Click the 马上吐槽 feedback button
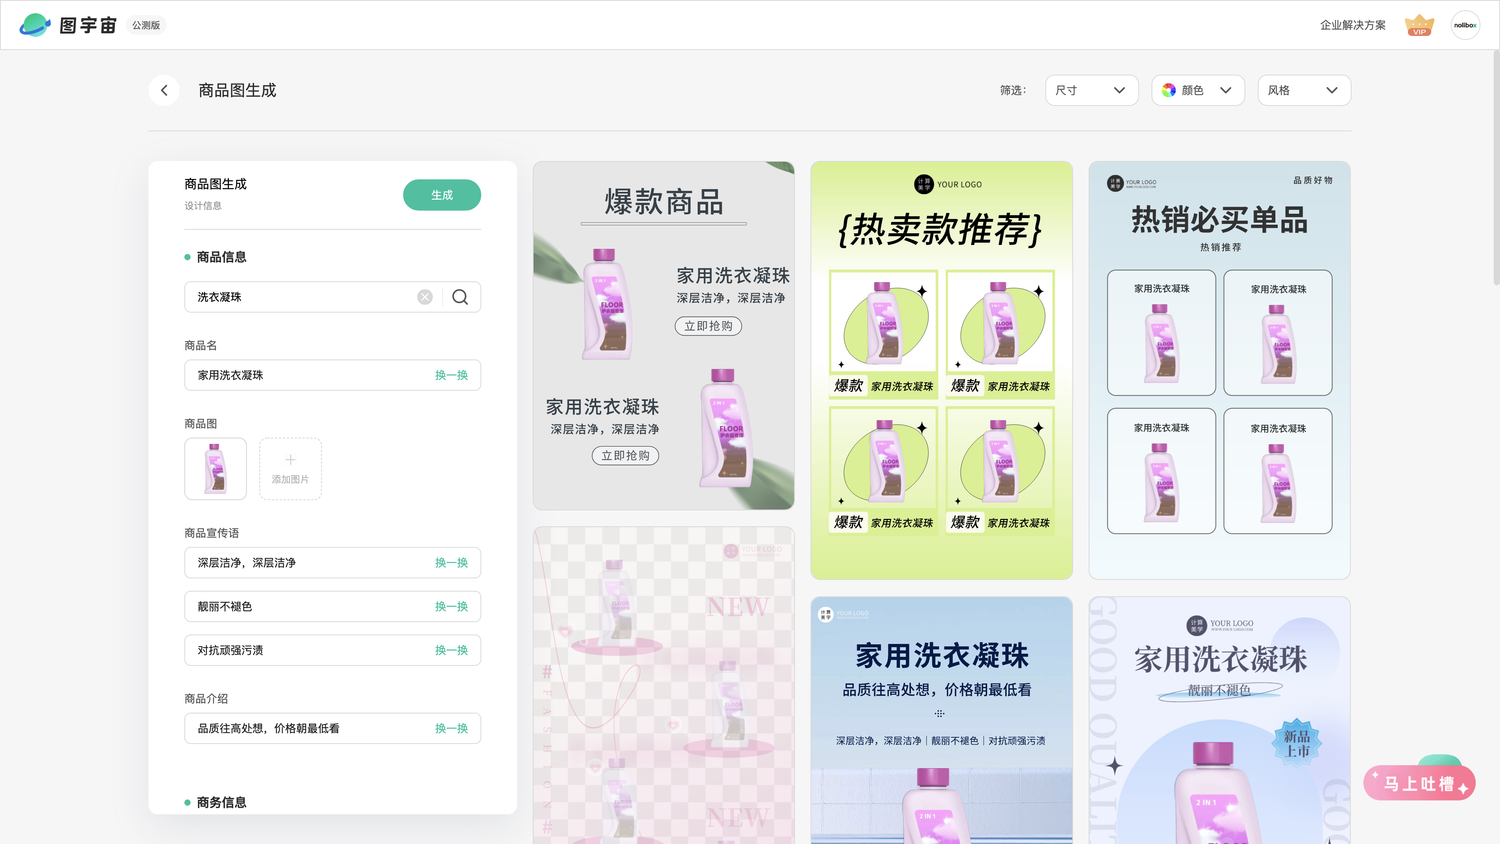The height and width of the screenshot is (844, 1500). pyautogui.click(x=1419, y=783)
